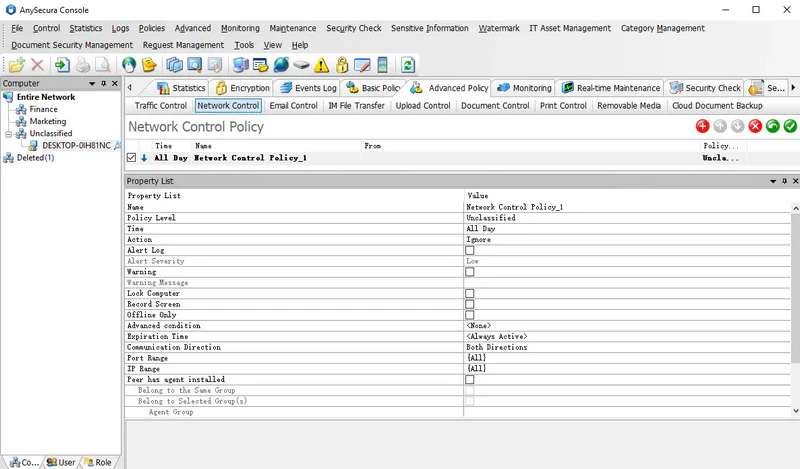The width and height of the screenshot is (800, 469).
Task: Select the Finance group in tree
Action: [x=43, y=109]
